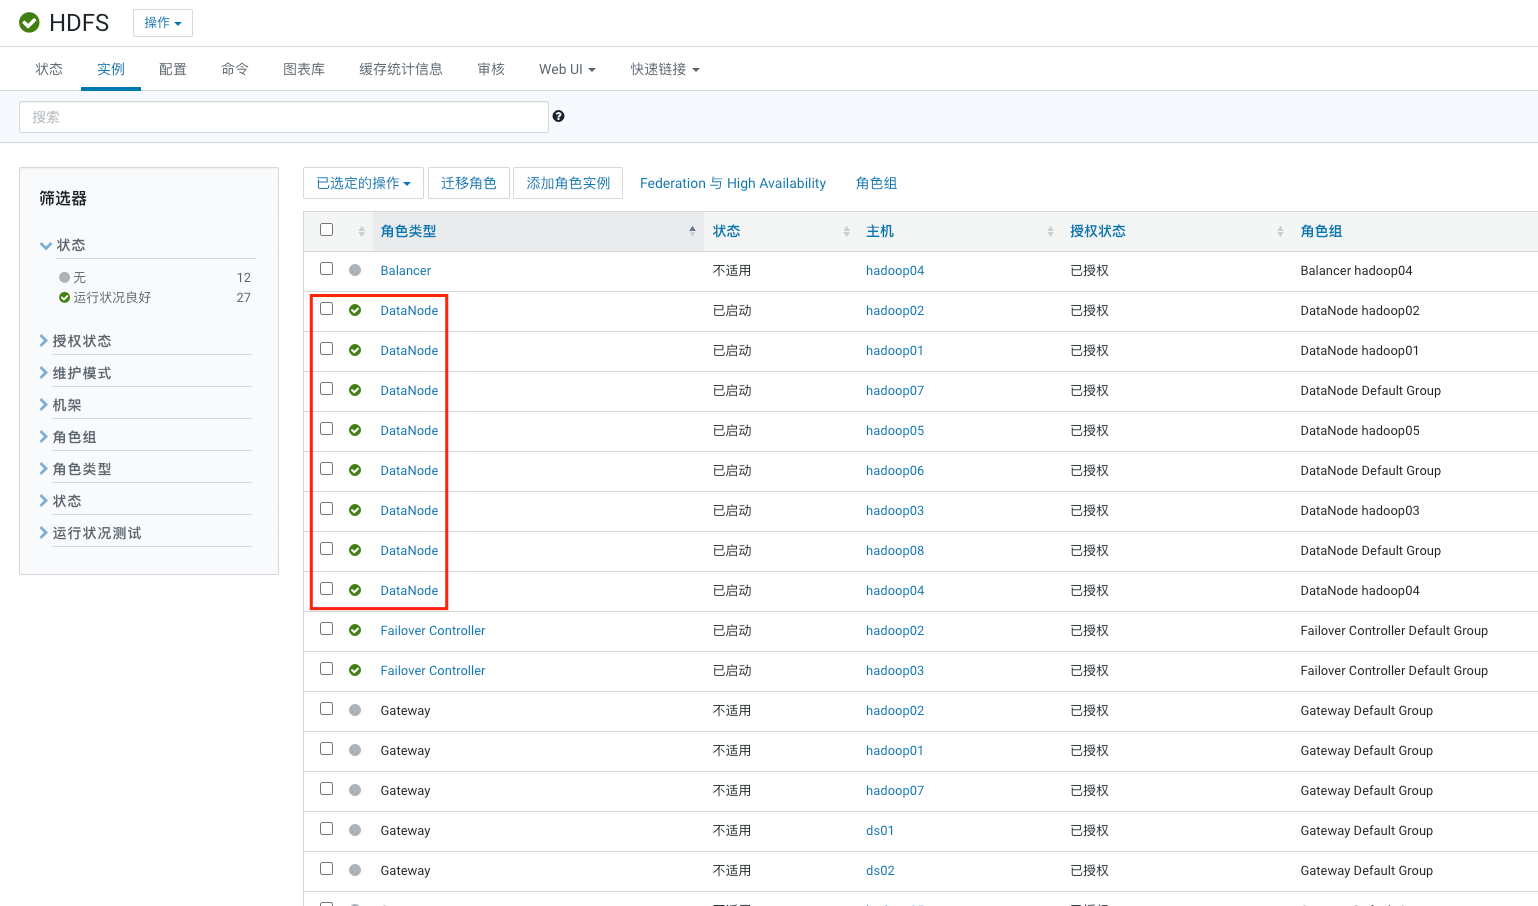Switch to the 配置 tab
Screen dimensions: 1538x906
pos(173,69)
